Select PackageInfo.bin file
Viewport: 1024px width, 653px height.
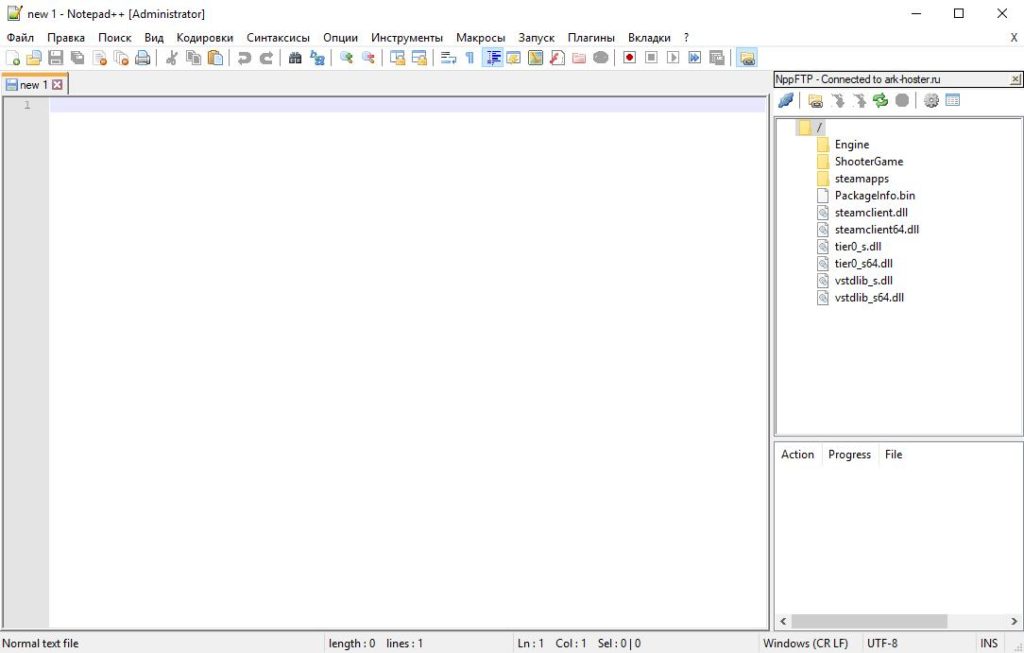pyautogui.click(x=874, y=195)
